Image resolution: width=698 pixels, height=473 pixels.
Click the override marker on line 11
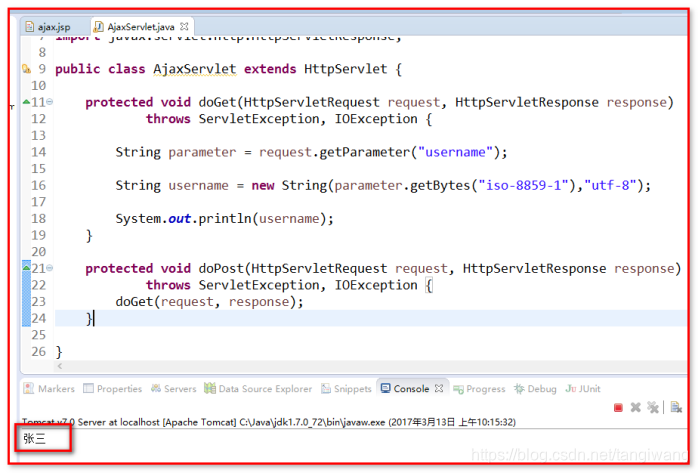click(26, 102)
